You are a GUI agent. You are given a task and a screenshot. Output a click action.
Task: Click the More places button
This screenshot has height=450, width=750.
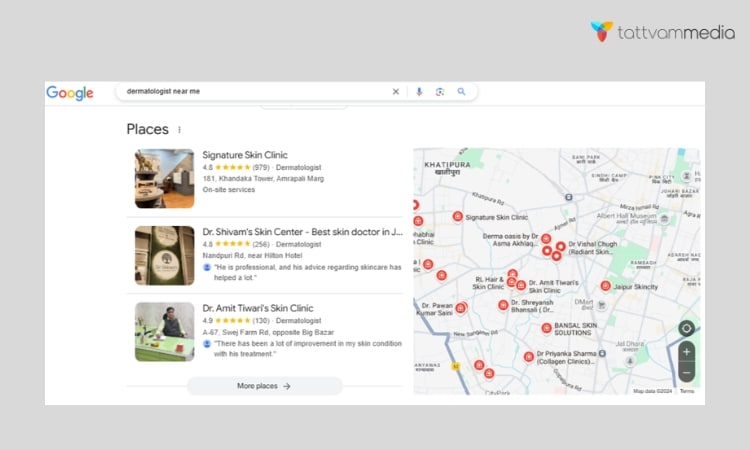click(x=265, y=386)
